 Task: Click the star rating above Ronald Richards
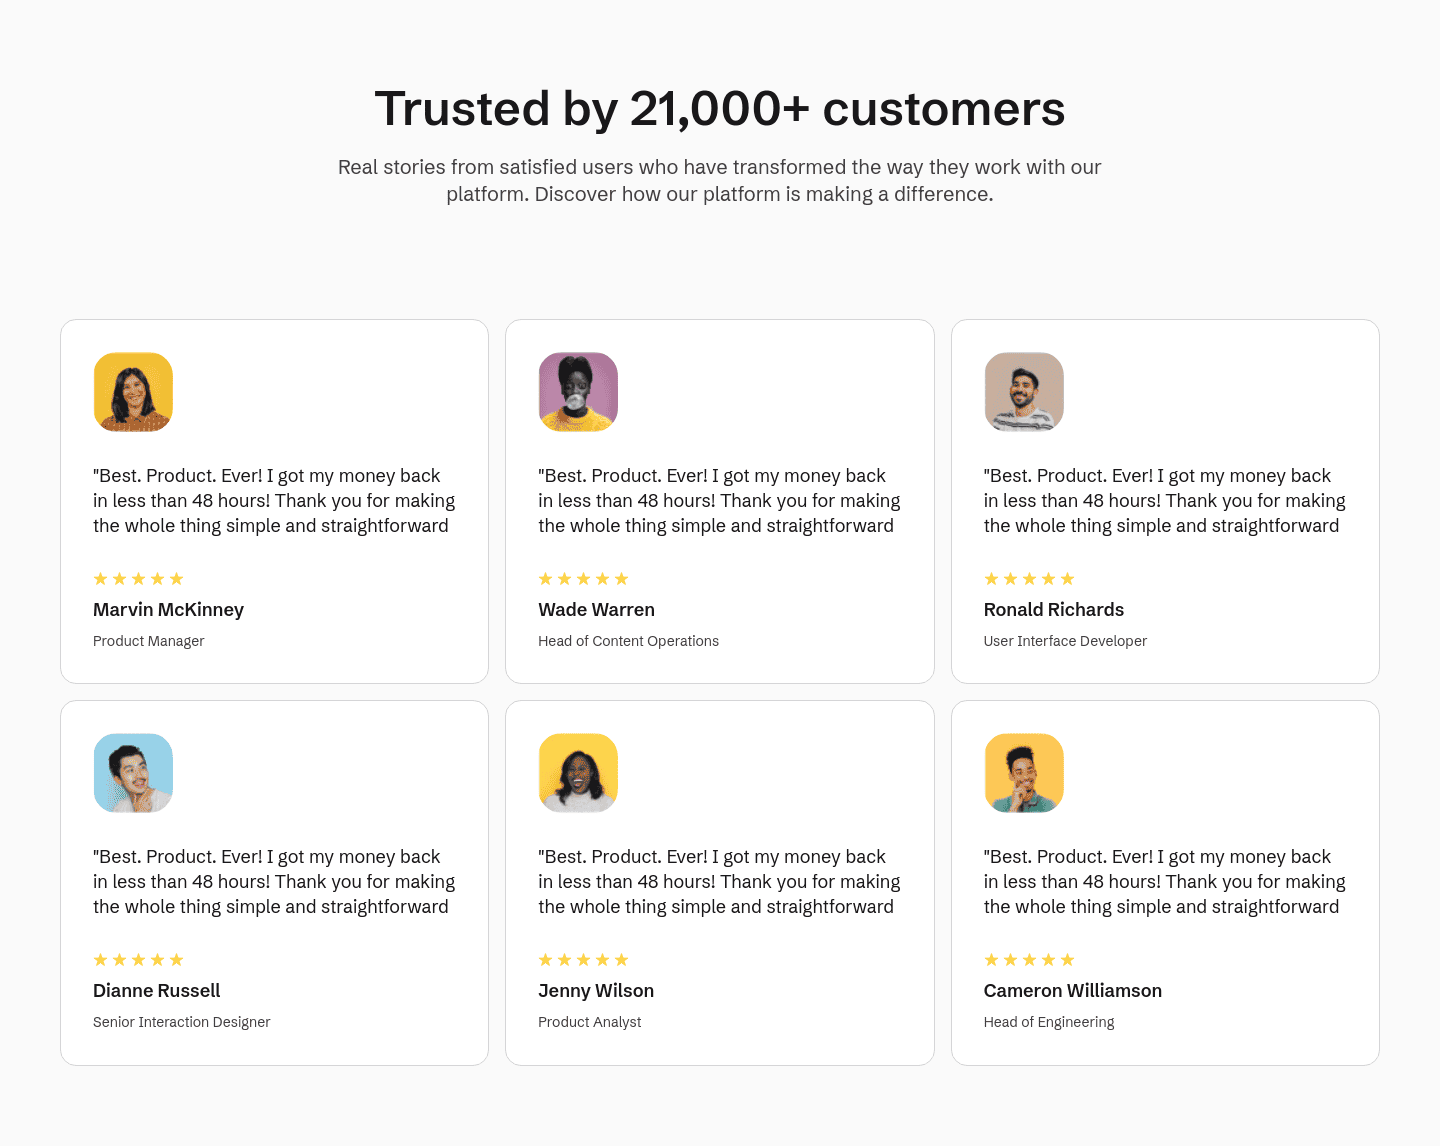[x=1029, y=579]
